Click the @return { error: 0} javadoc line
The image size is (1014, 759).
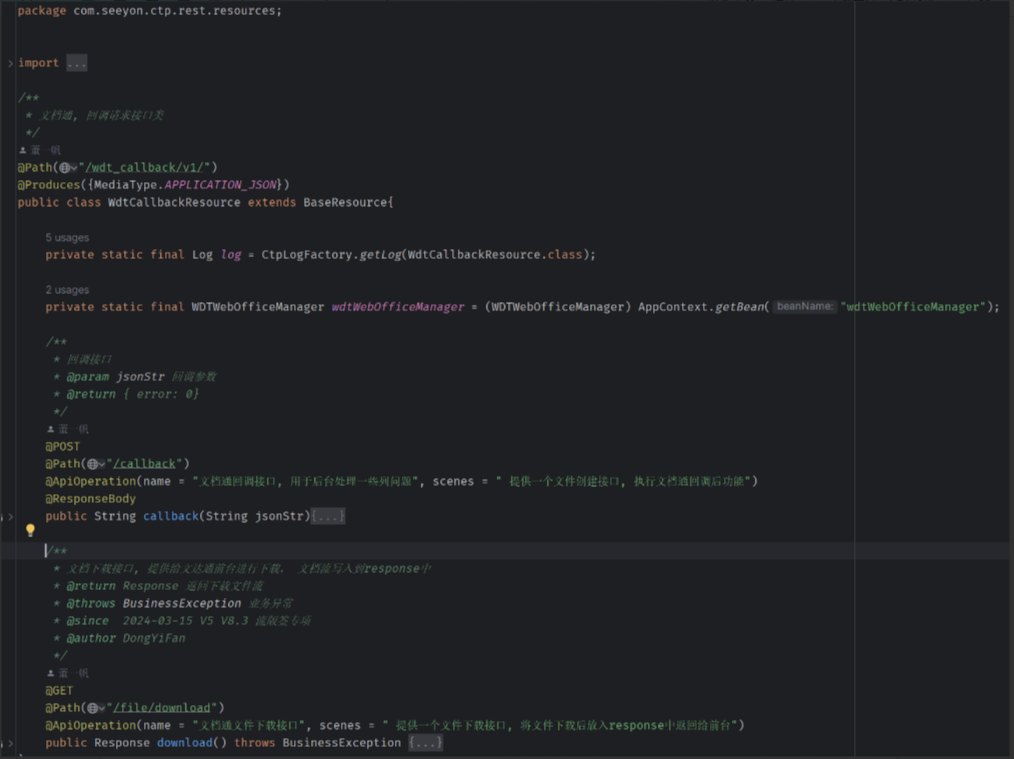[126, 394]
